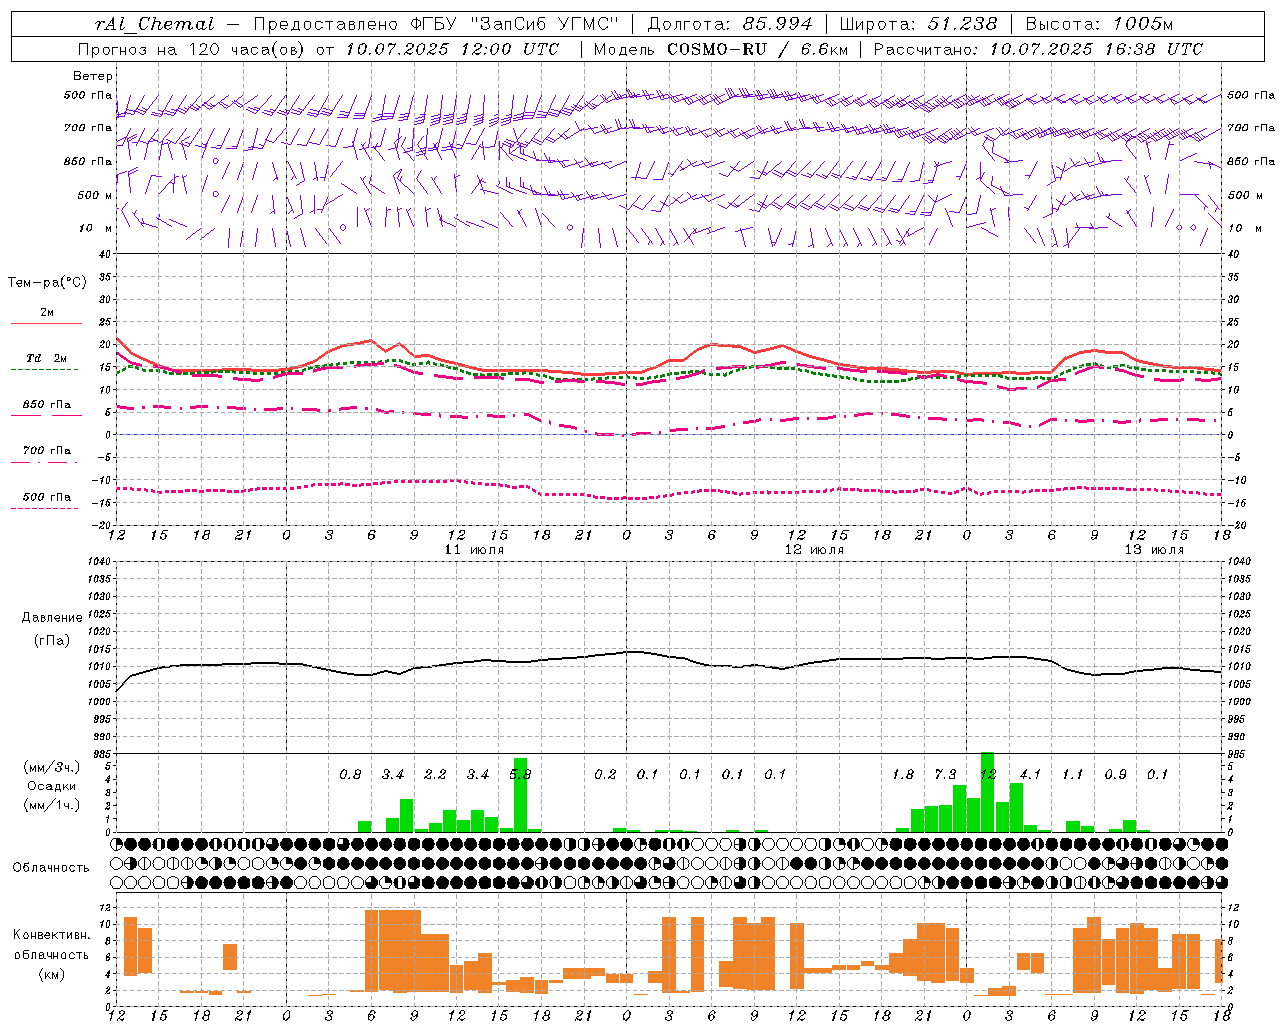The image size is (1280, 1024).
Task: Click the 'Высота: 1005м' header field
Action: pyautogui.click(x=1099, y=24)
